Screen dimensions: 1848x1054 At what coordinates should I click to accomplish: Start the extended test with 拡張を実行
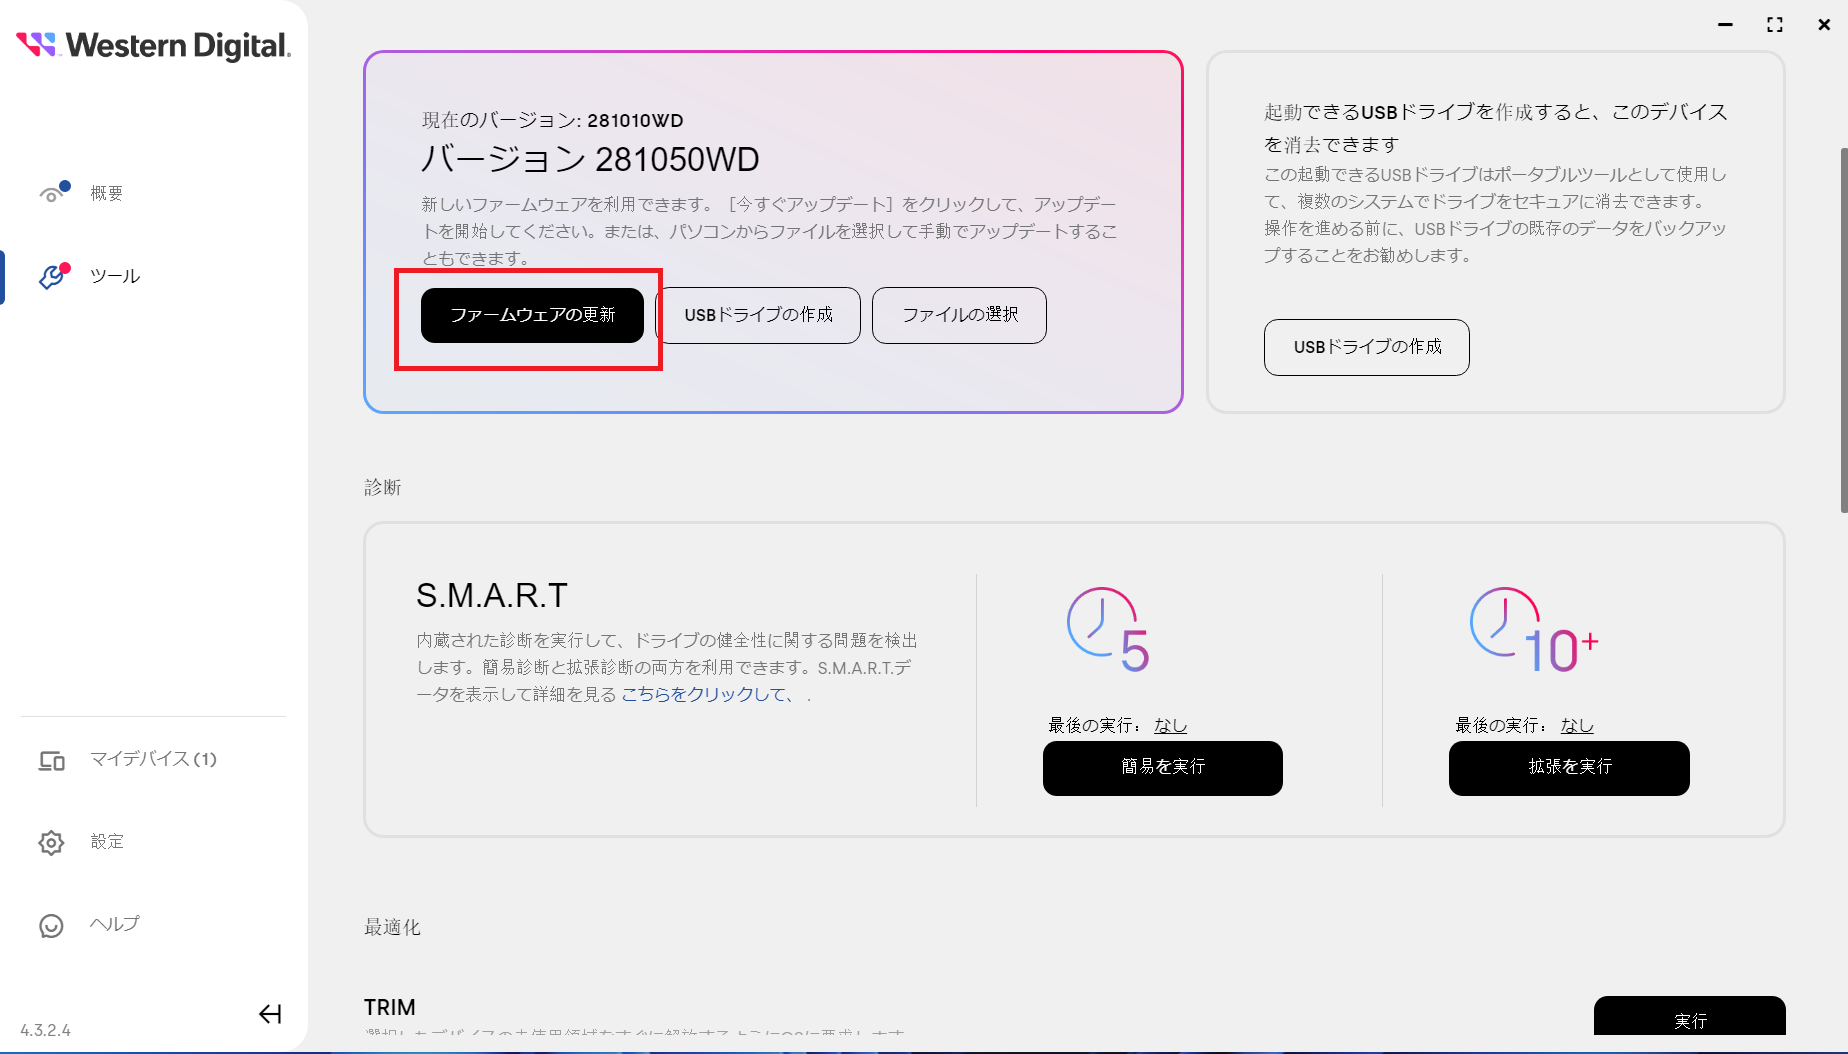click(x=1568, y=768)
